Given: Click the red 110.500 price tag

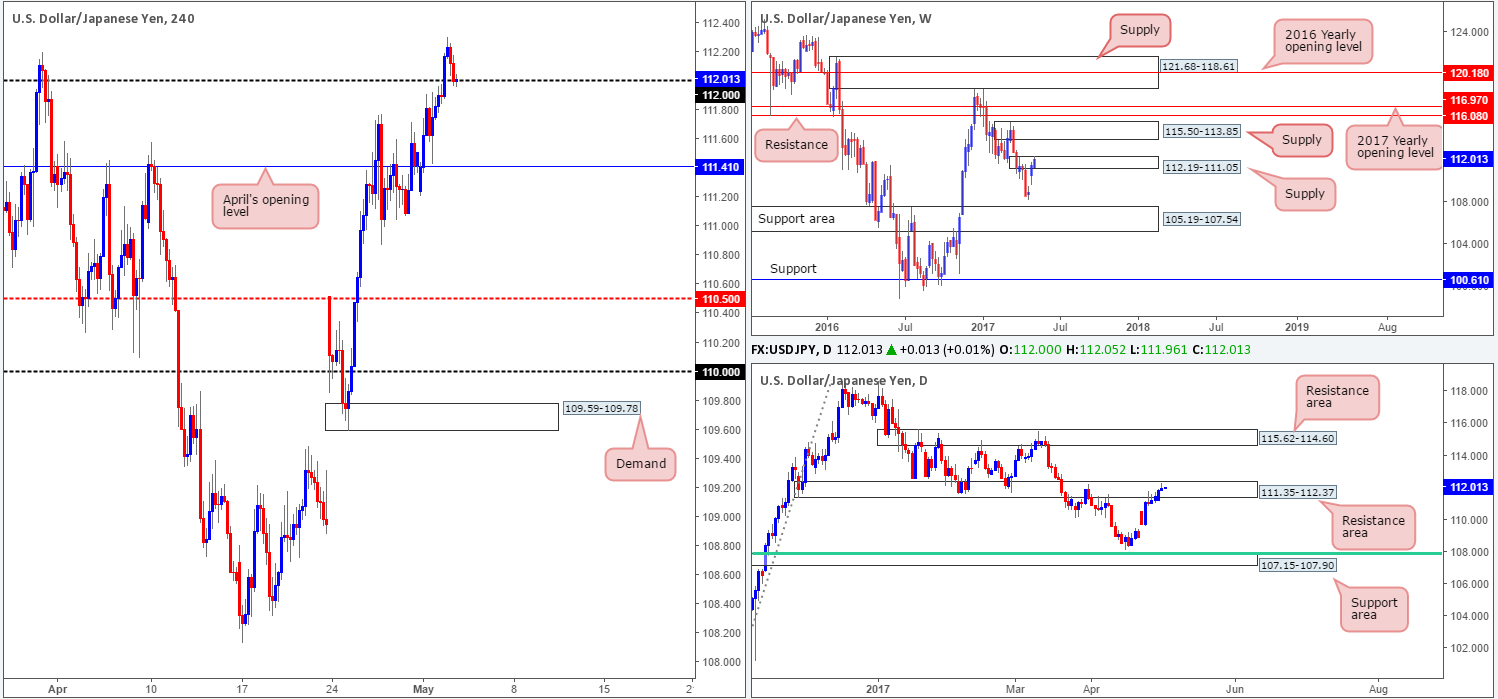Looking at the screenshot, I should 719,299.
